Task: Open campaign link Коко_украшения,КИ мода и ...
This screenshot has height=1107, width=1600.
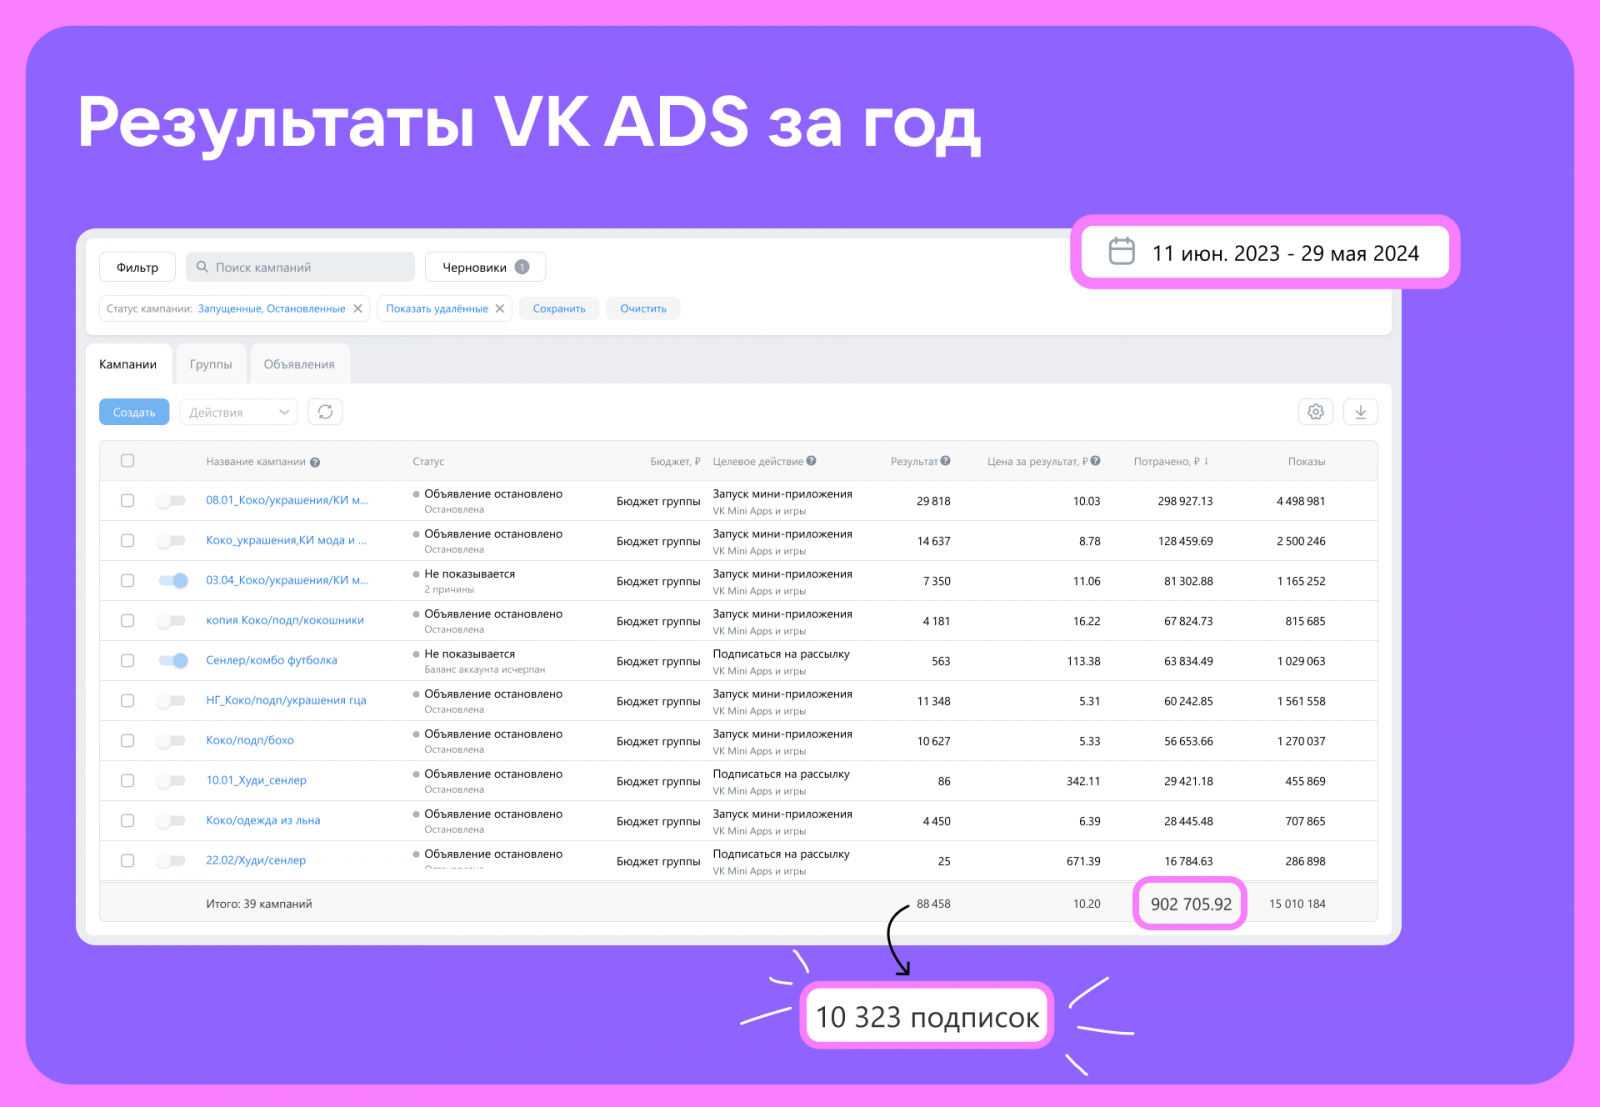Action: (286, 540)
